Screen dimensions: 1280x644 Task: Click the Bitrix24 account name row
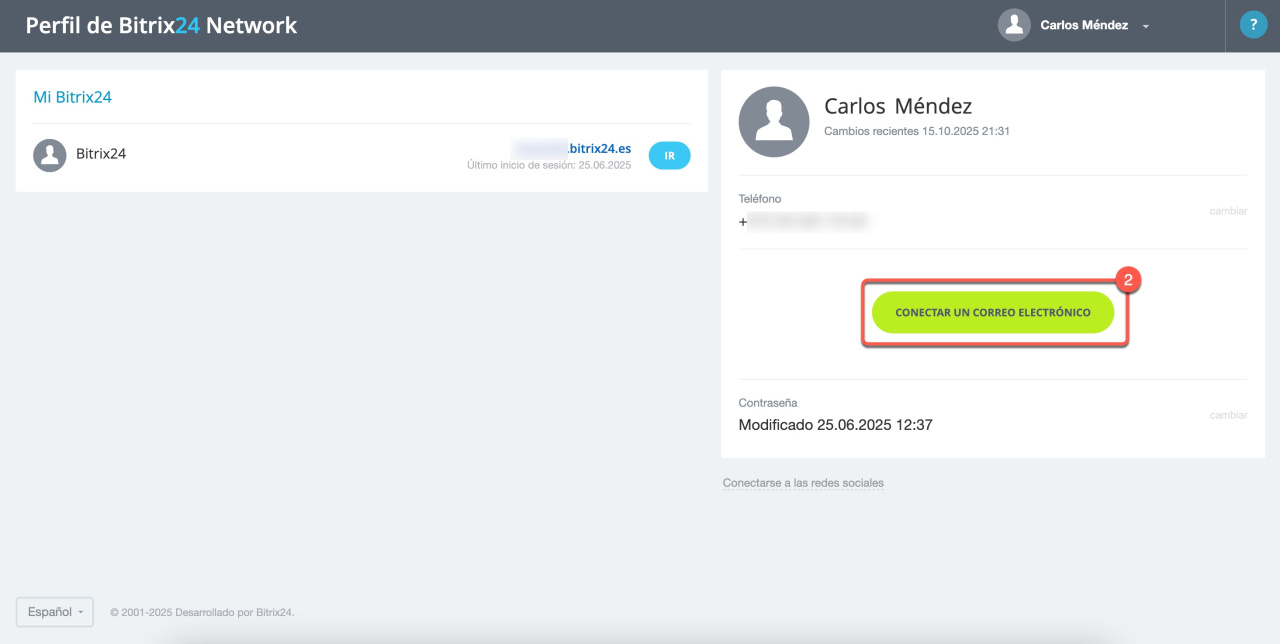point(101,154)
